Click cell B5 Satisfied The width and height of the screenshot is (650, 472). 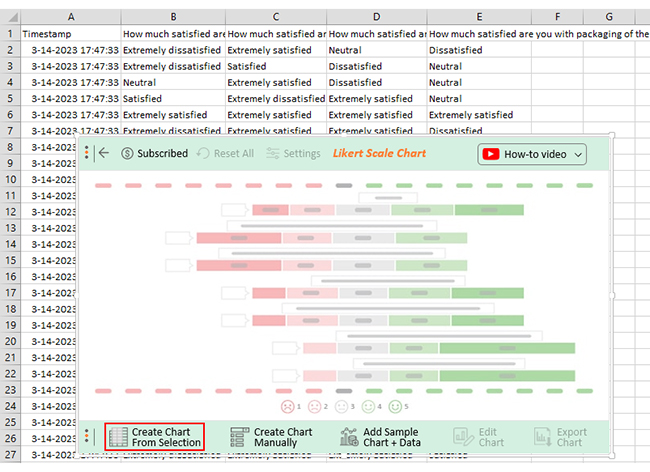pos(173,99)
